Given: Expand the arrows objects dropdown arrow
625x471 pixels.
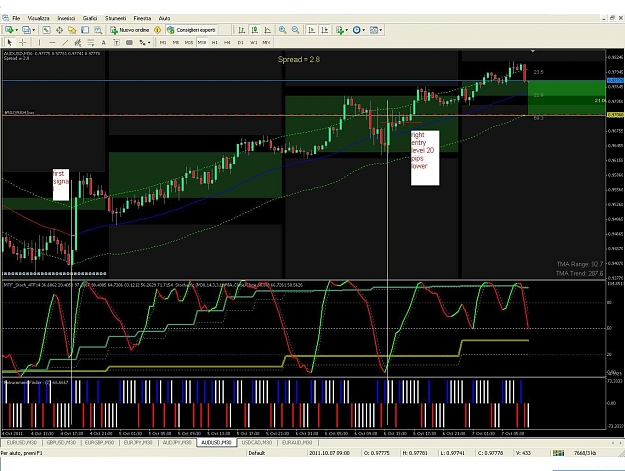Looking at the screenshot, I should 149,43.
